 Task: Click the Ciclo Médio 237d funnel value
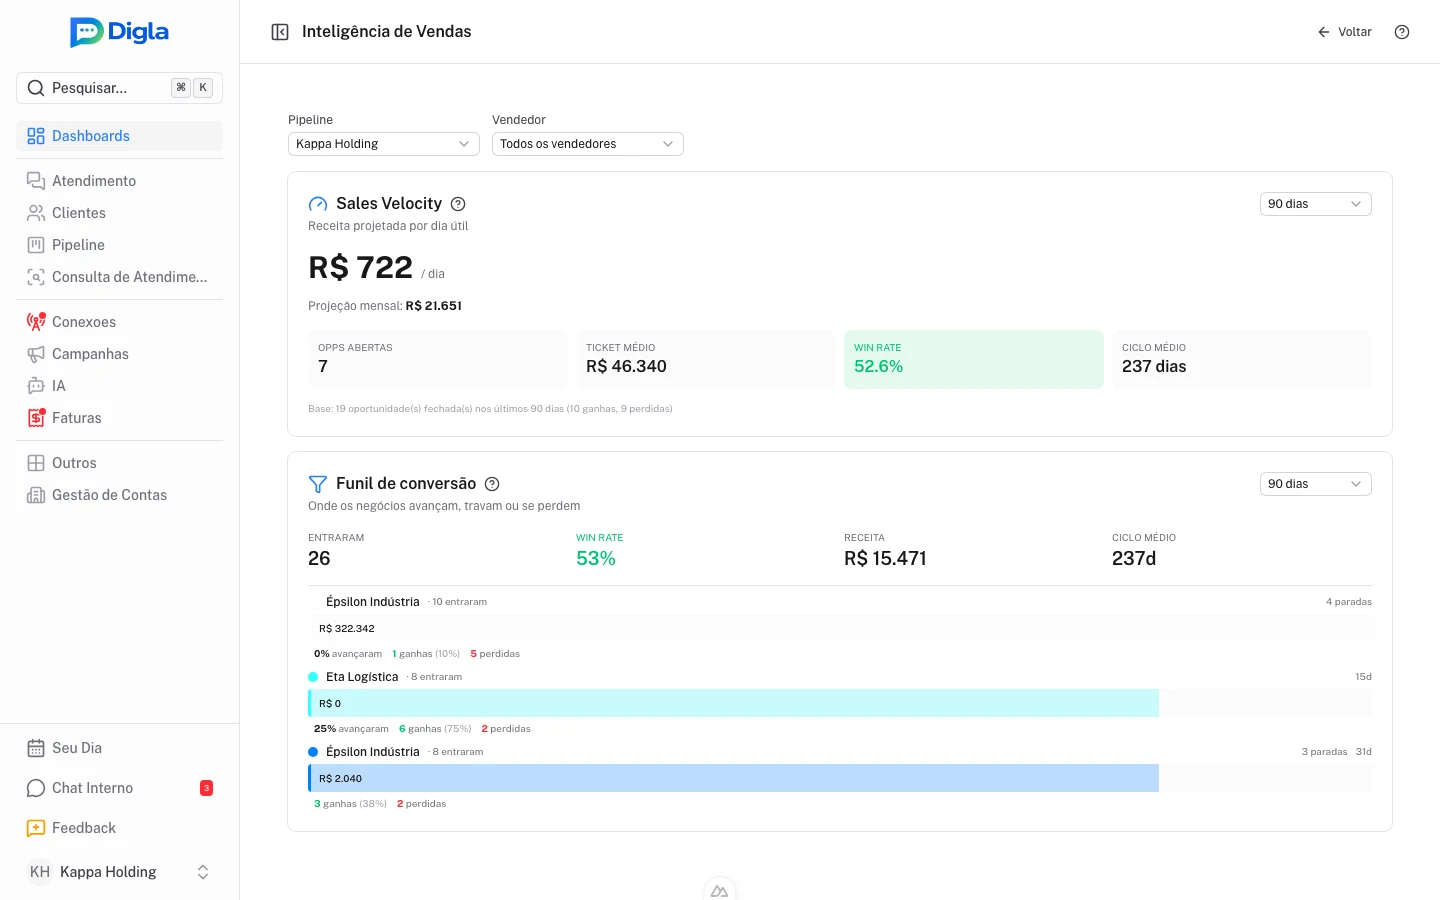click(x=1134, y=558)
